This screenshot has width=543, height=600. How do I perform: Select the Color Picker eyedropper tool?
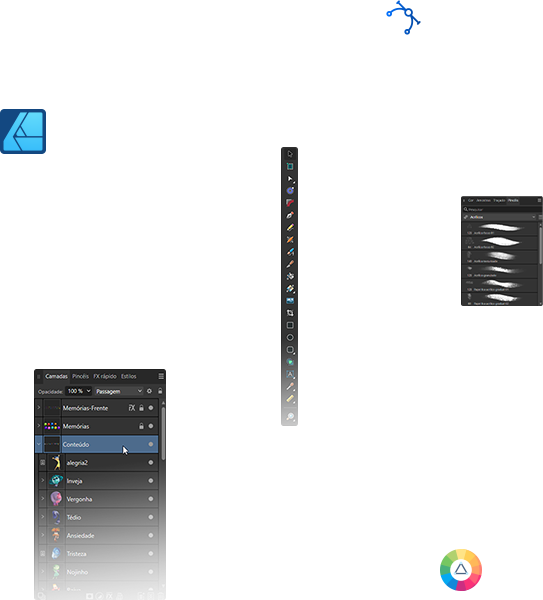pos(290,386)
